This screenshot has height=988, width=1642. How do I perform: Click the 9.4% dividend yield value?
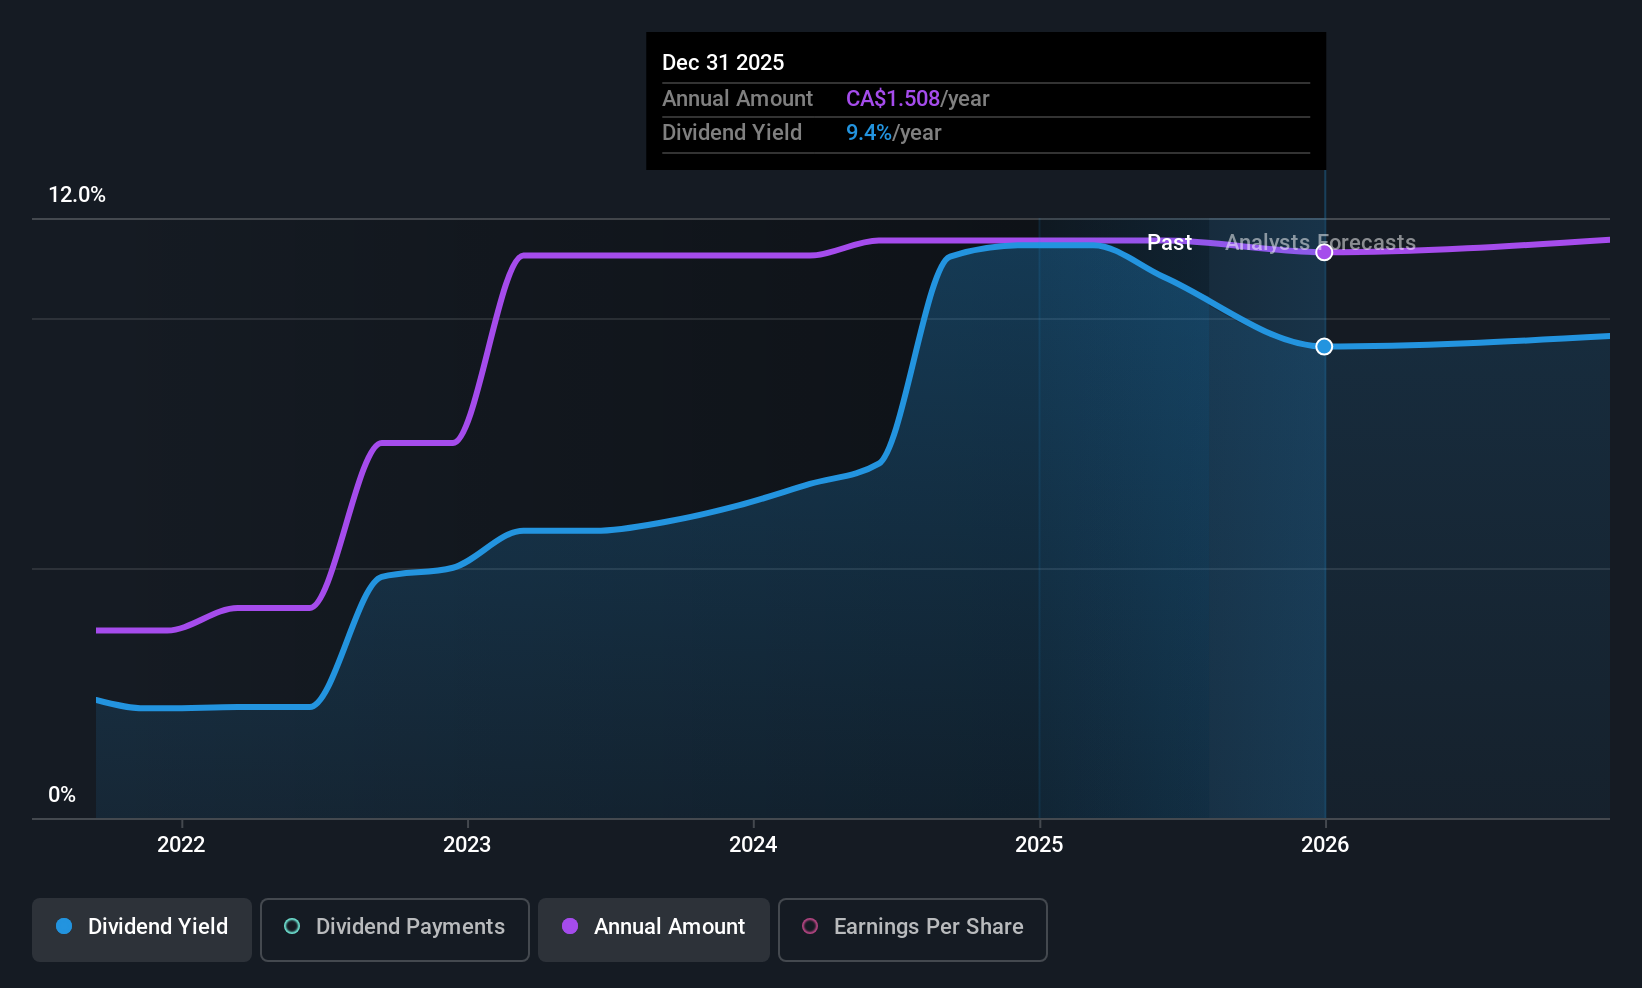tap(869, 133)
